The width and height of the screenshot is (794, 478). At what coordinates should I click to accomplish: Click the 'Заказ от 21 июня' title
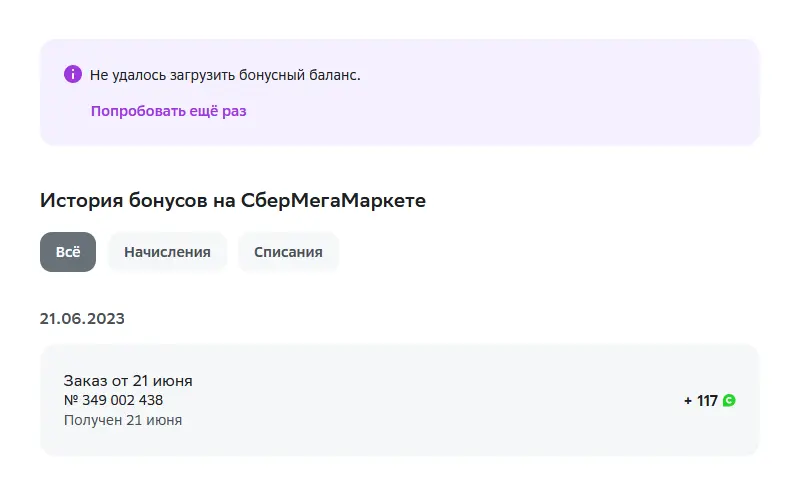coord(128,381)
